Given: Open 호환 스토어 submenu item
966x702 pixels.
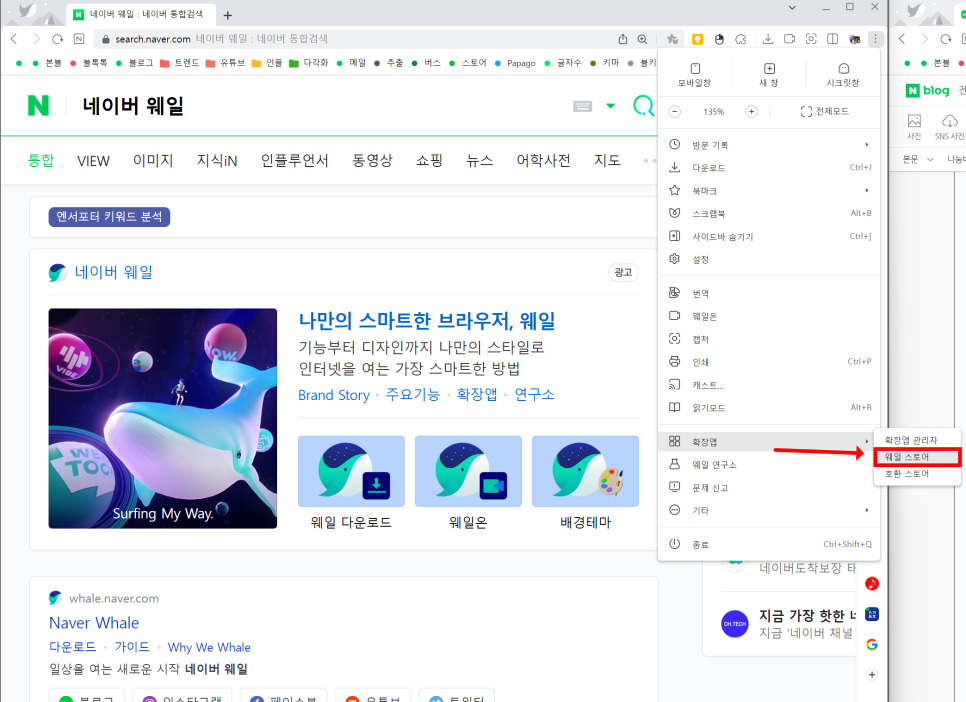Looking at the screenshot, I should coord(917,473).
